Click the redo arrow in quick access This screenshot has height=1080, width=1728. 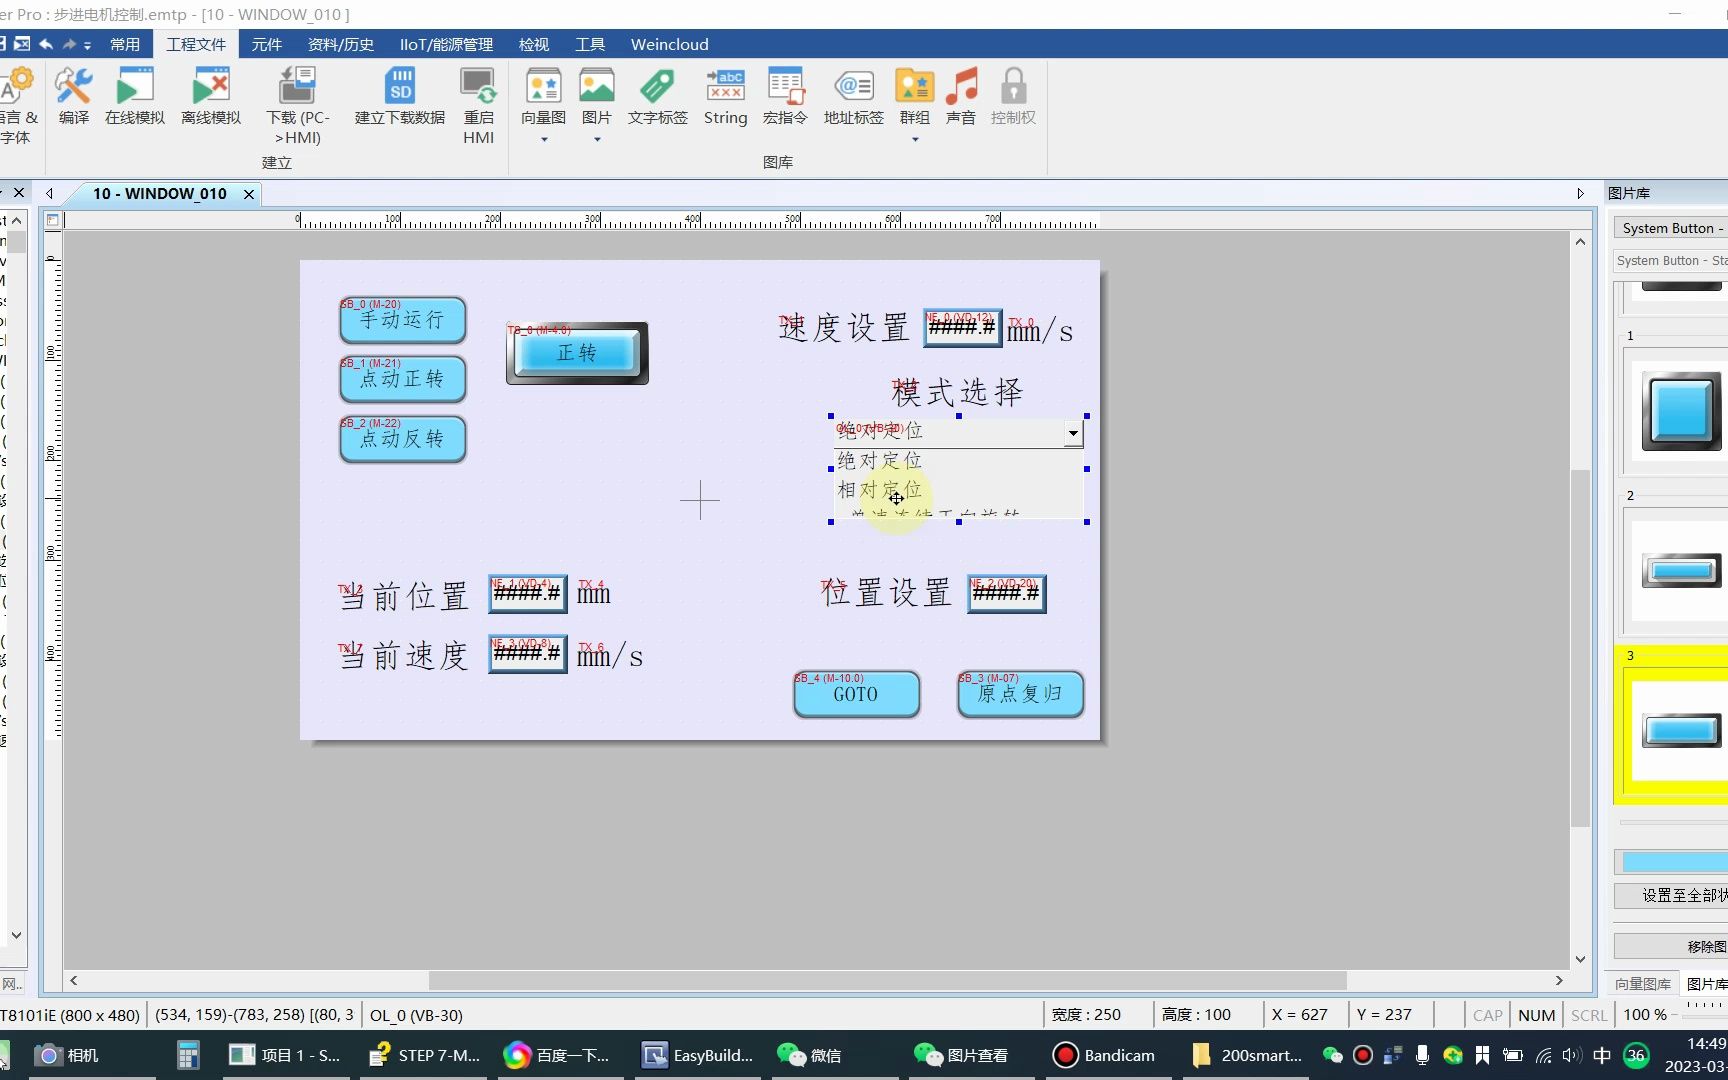tap(69, 44)
